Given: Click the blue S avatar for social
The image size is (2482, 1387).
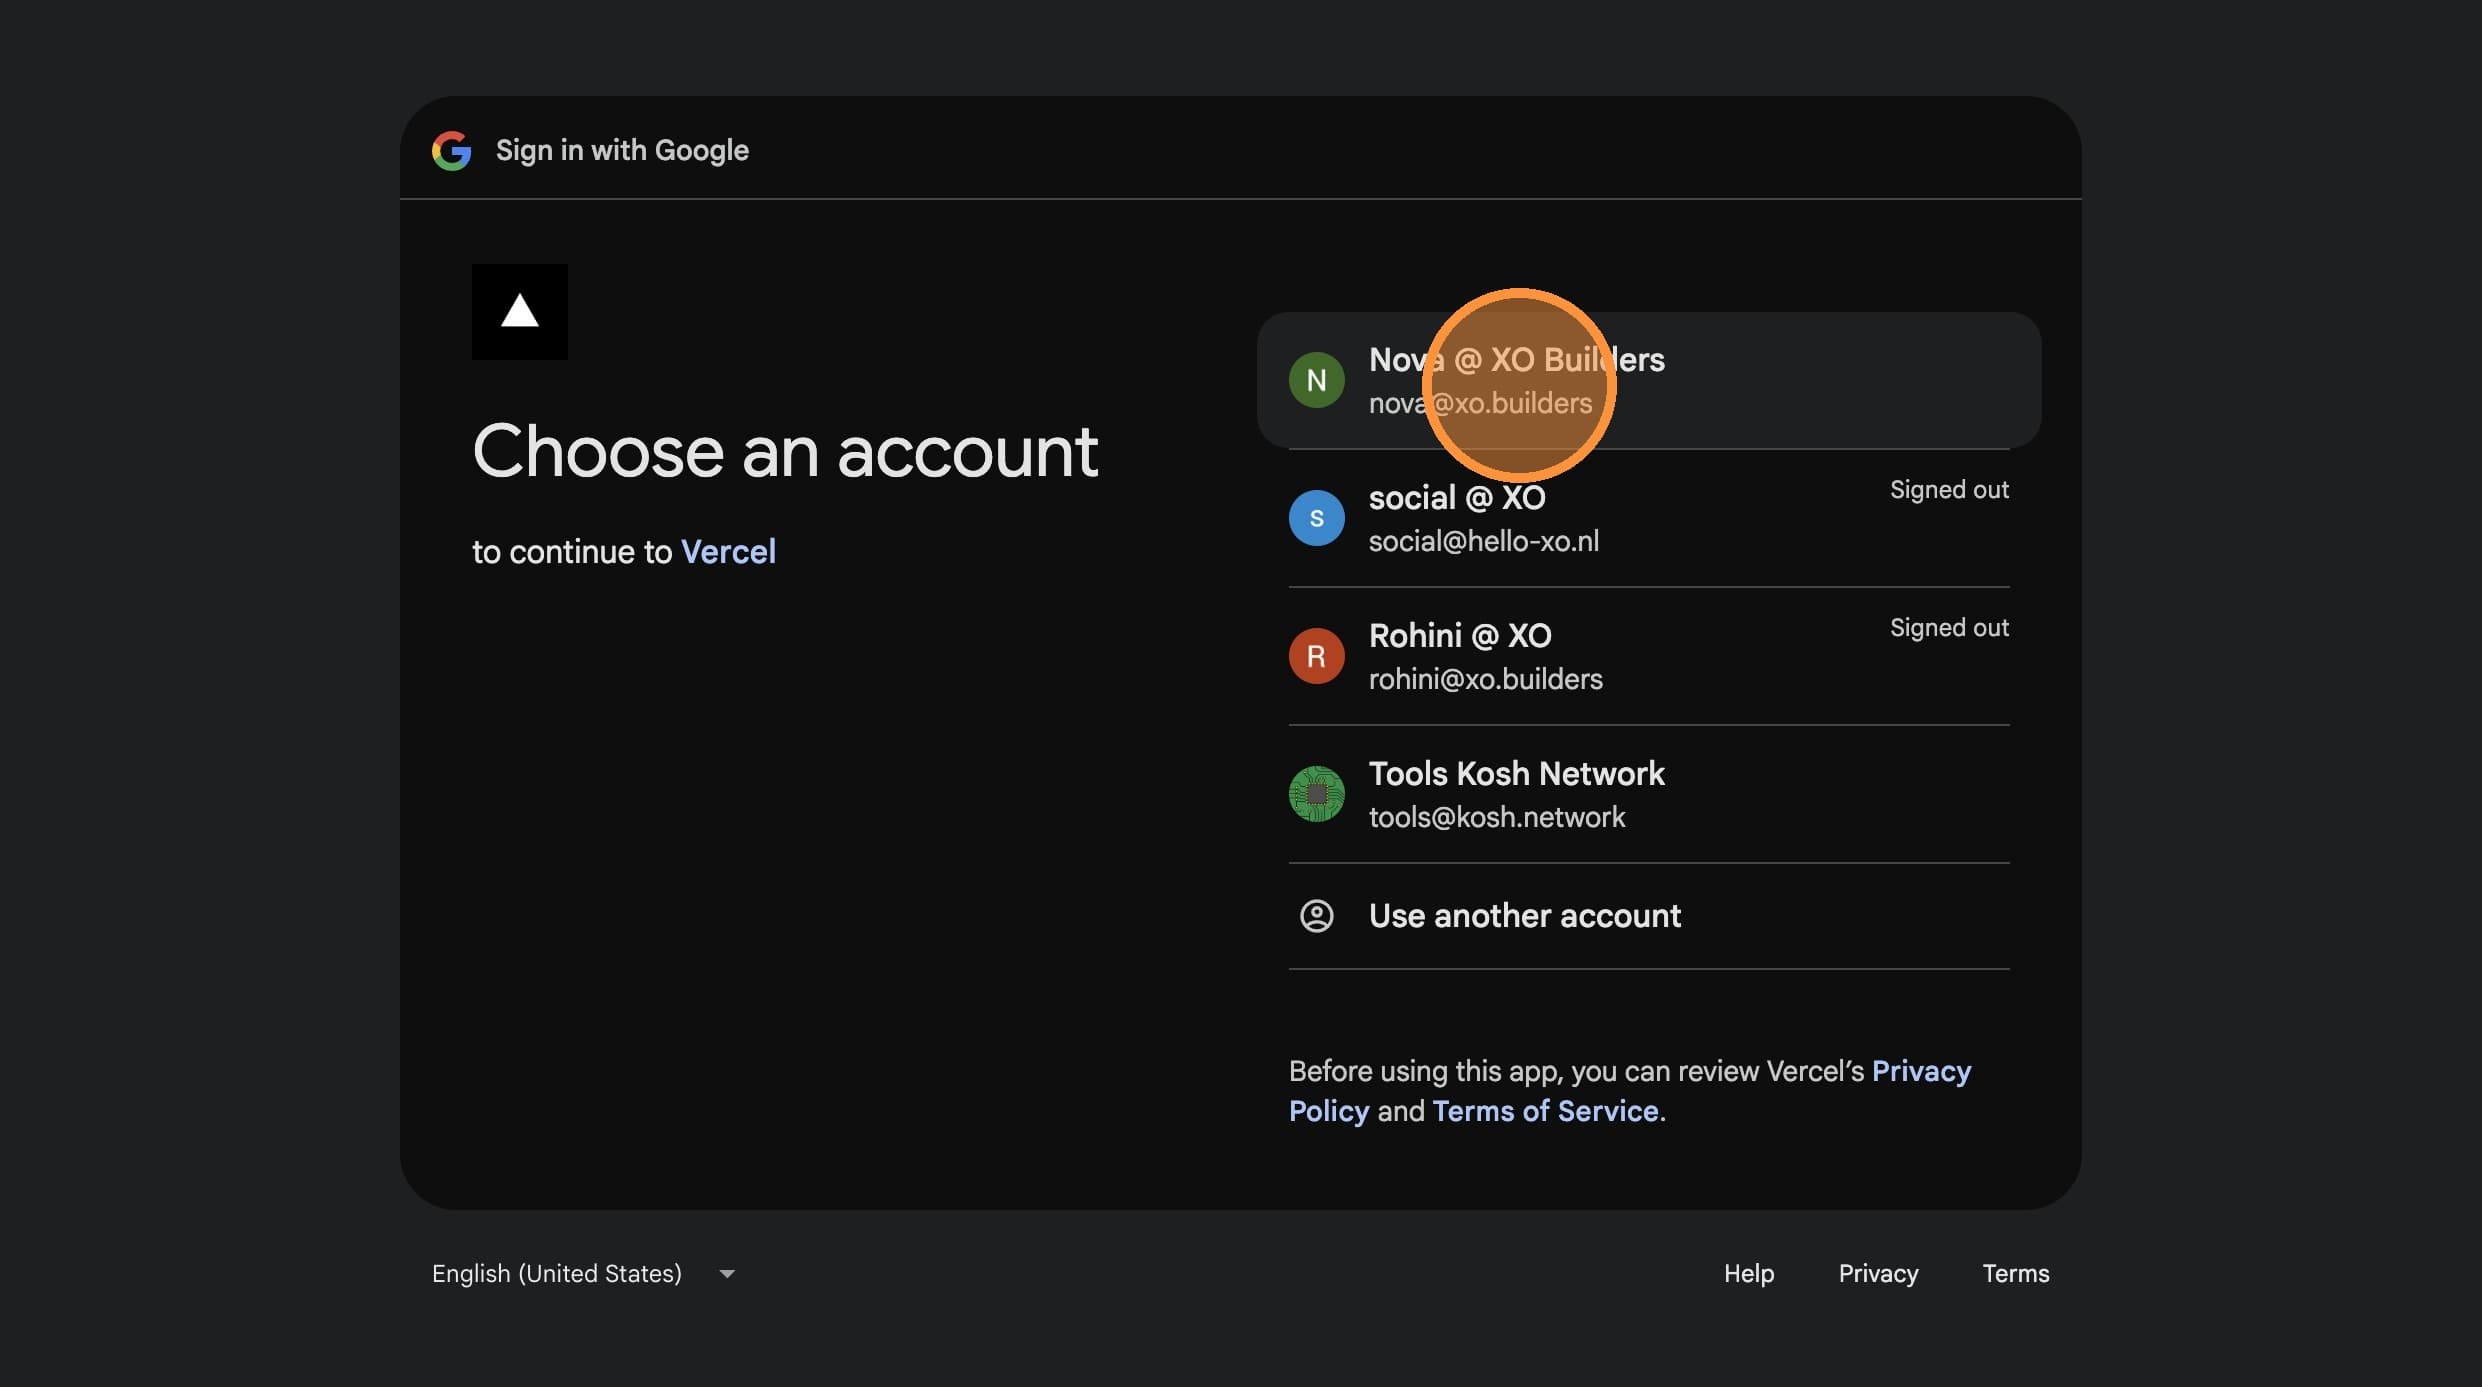Looking at the screenshot, I should [1316, 518].
